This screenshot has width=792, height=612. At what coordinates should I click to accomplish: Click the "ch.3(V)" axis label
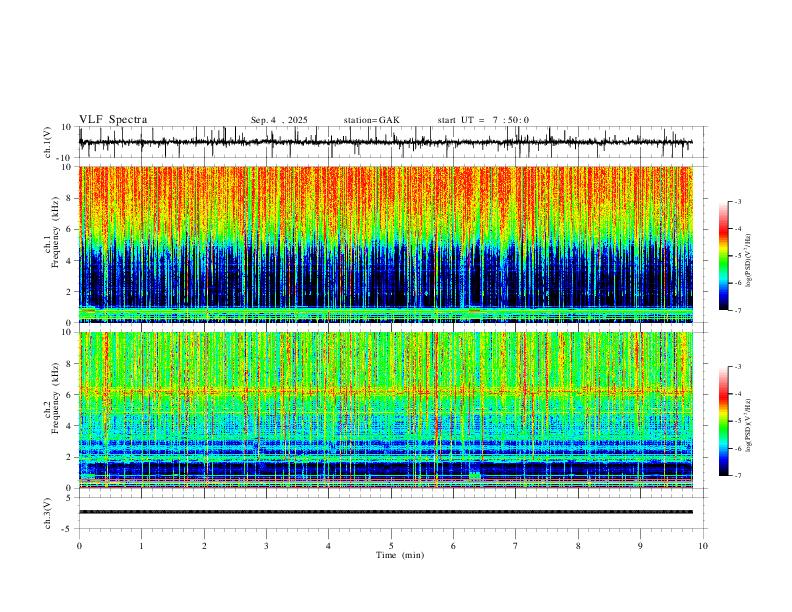pyautogui.click(x=48, y=513)
